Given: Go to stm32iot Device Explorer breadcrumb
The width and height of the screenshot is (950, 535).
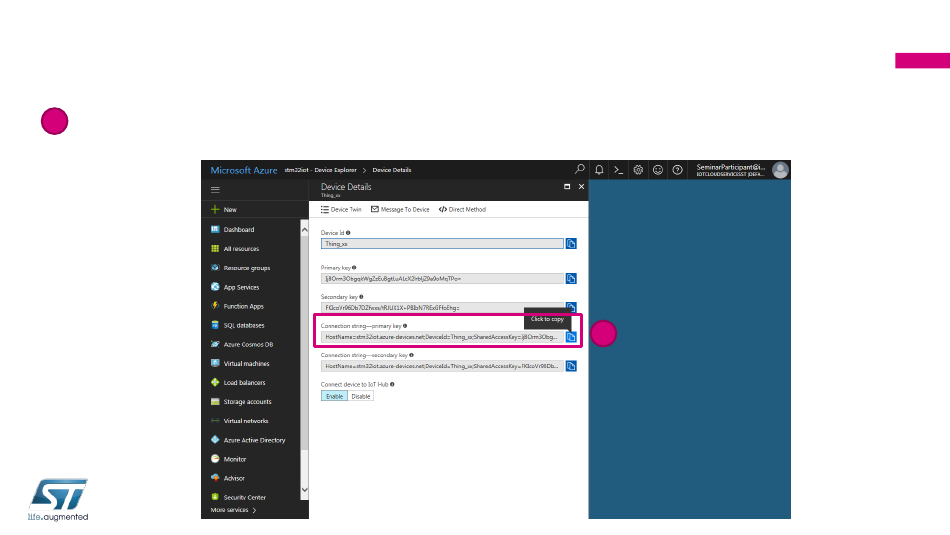Looking at the screenshot, I should pos(320,170).
